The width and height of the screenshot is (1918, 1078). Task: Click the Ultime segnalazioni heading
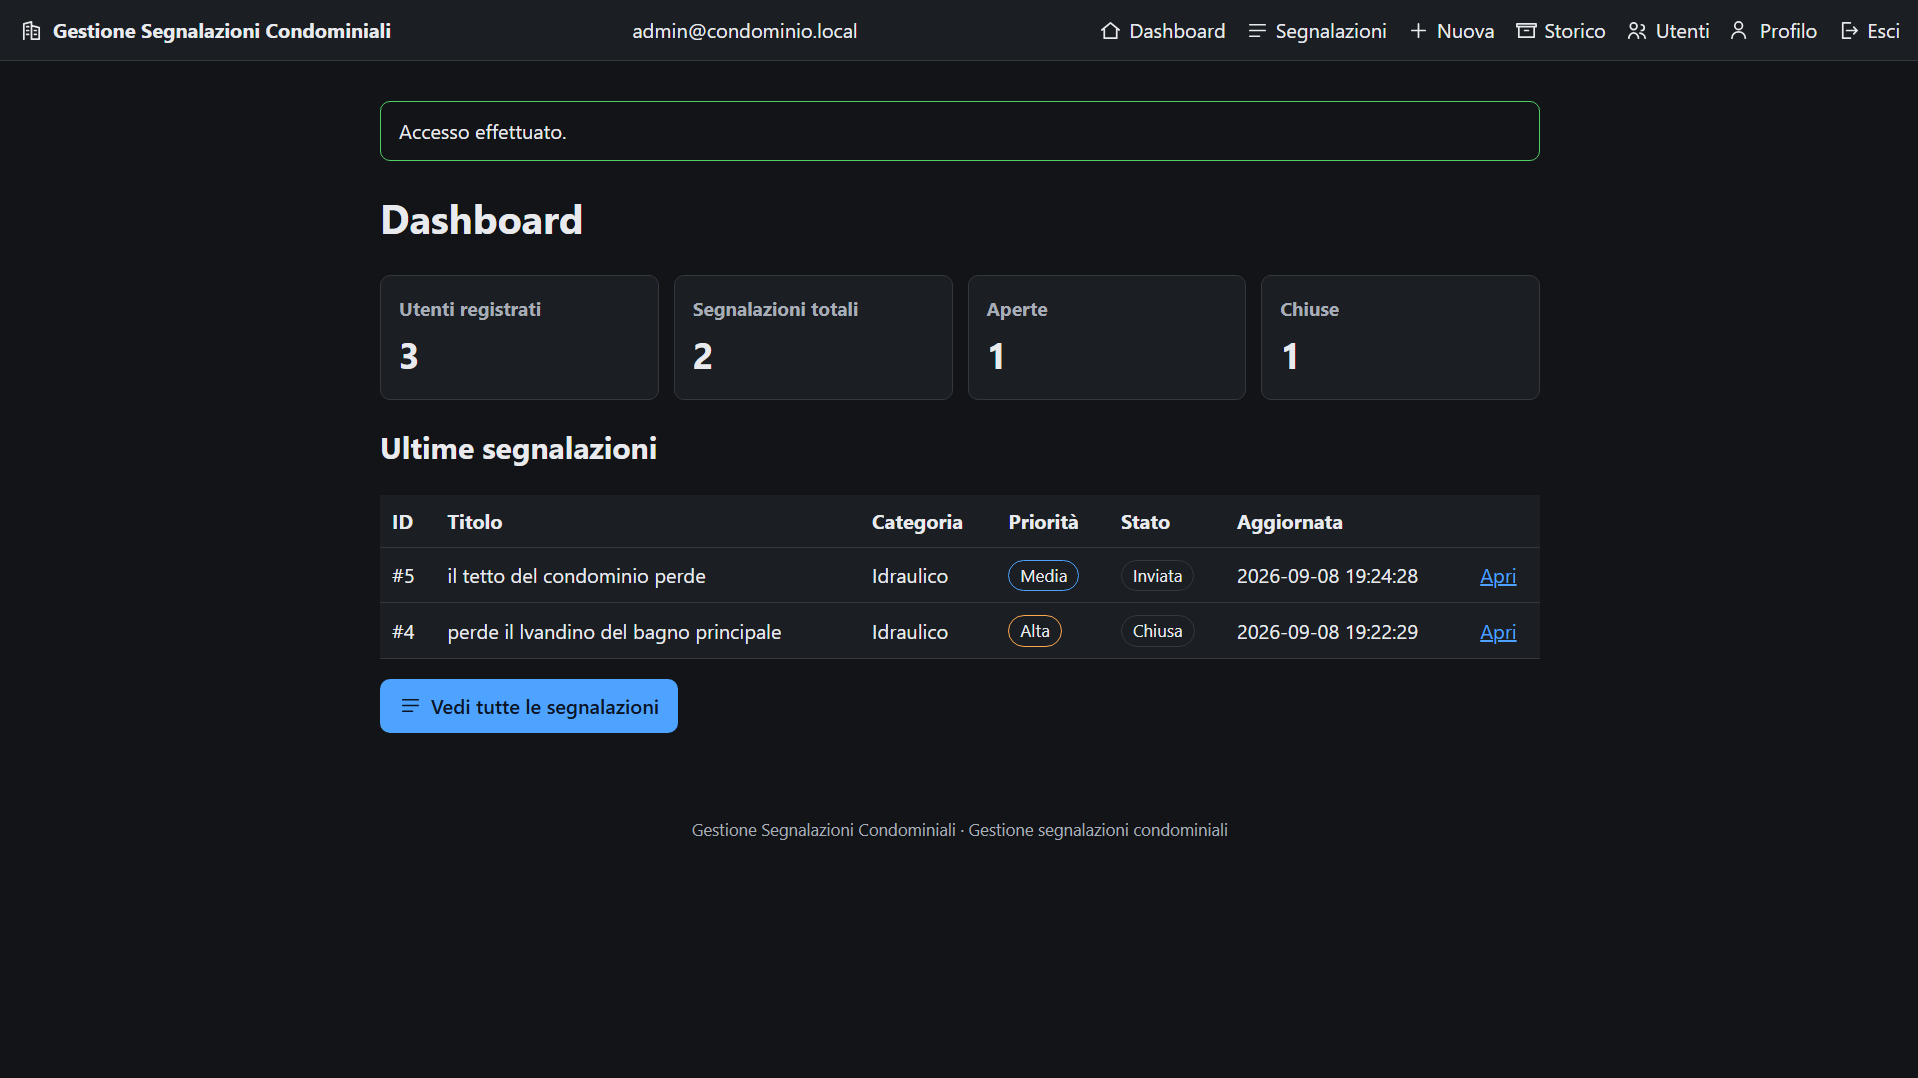(x=518, y=449)
